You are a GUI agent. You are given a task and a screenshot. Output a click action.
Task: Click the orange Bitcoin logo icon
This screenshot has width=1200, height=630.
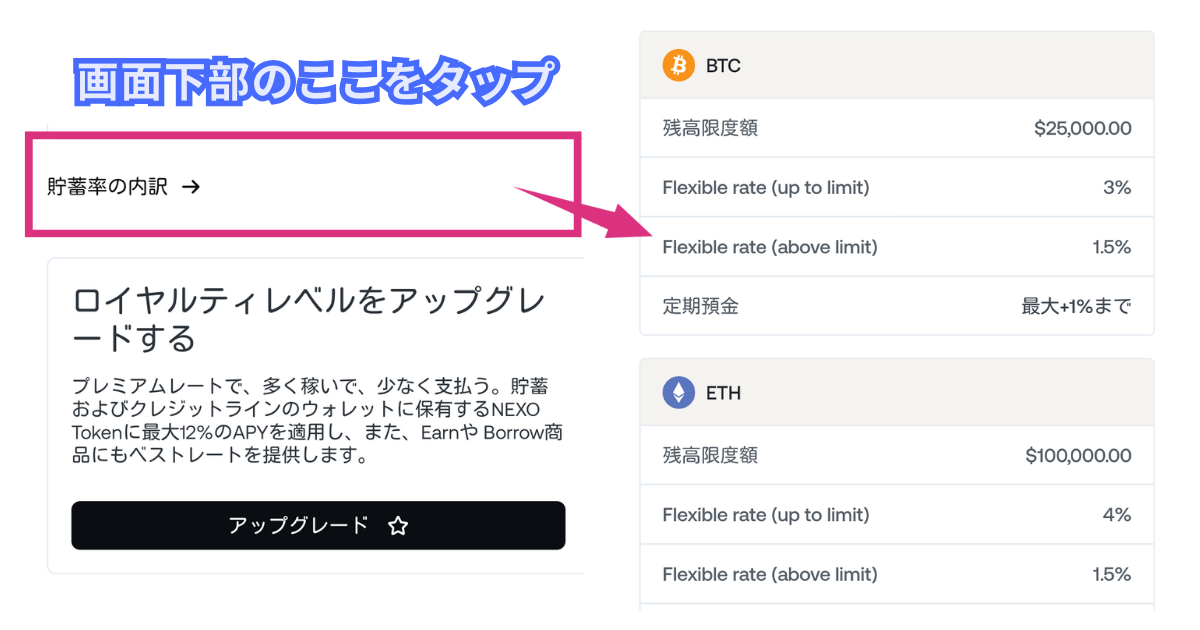tap(678, 66)
